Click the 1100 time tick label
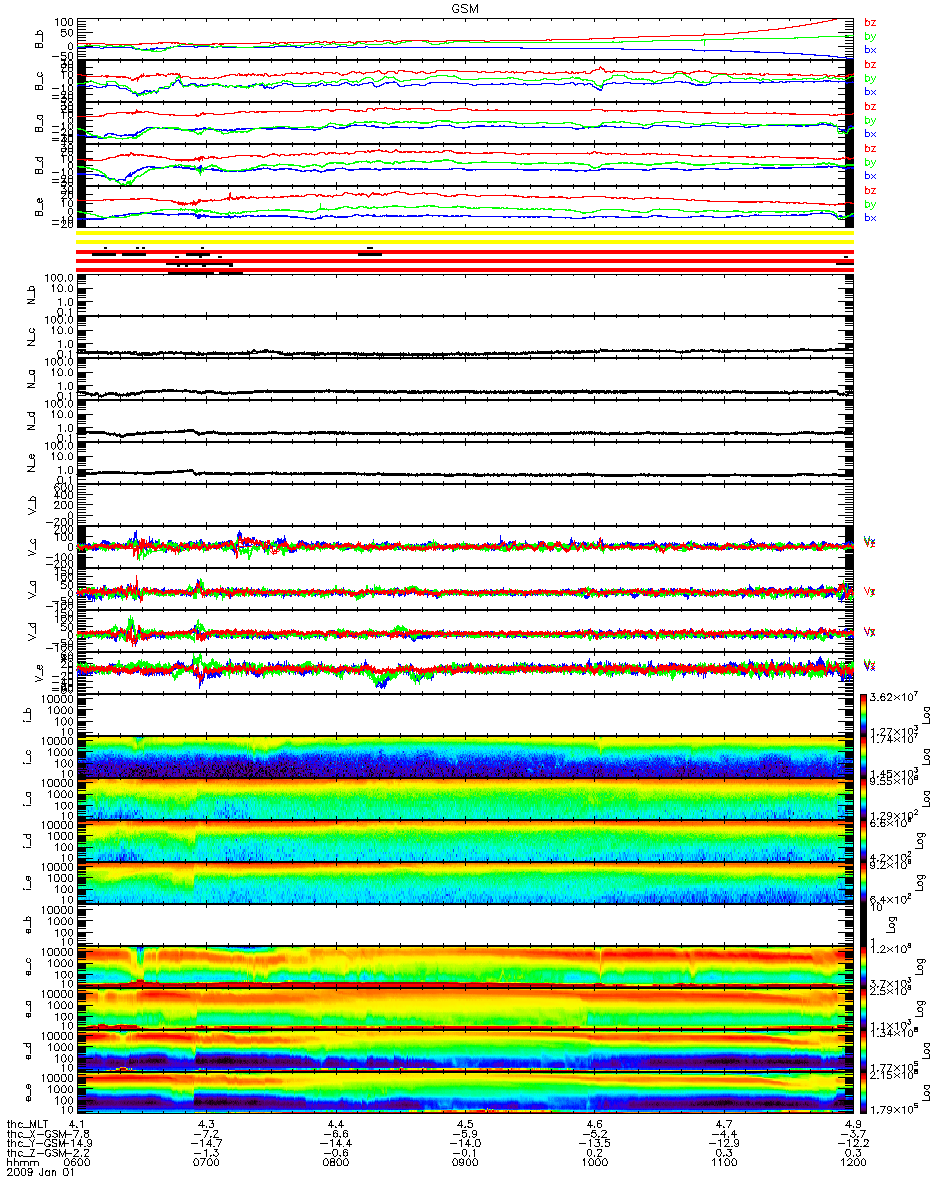The width and height of the screenshot is (930, 1200). [725, 1163]
